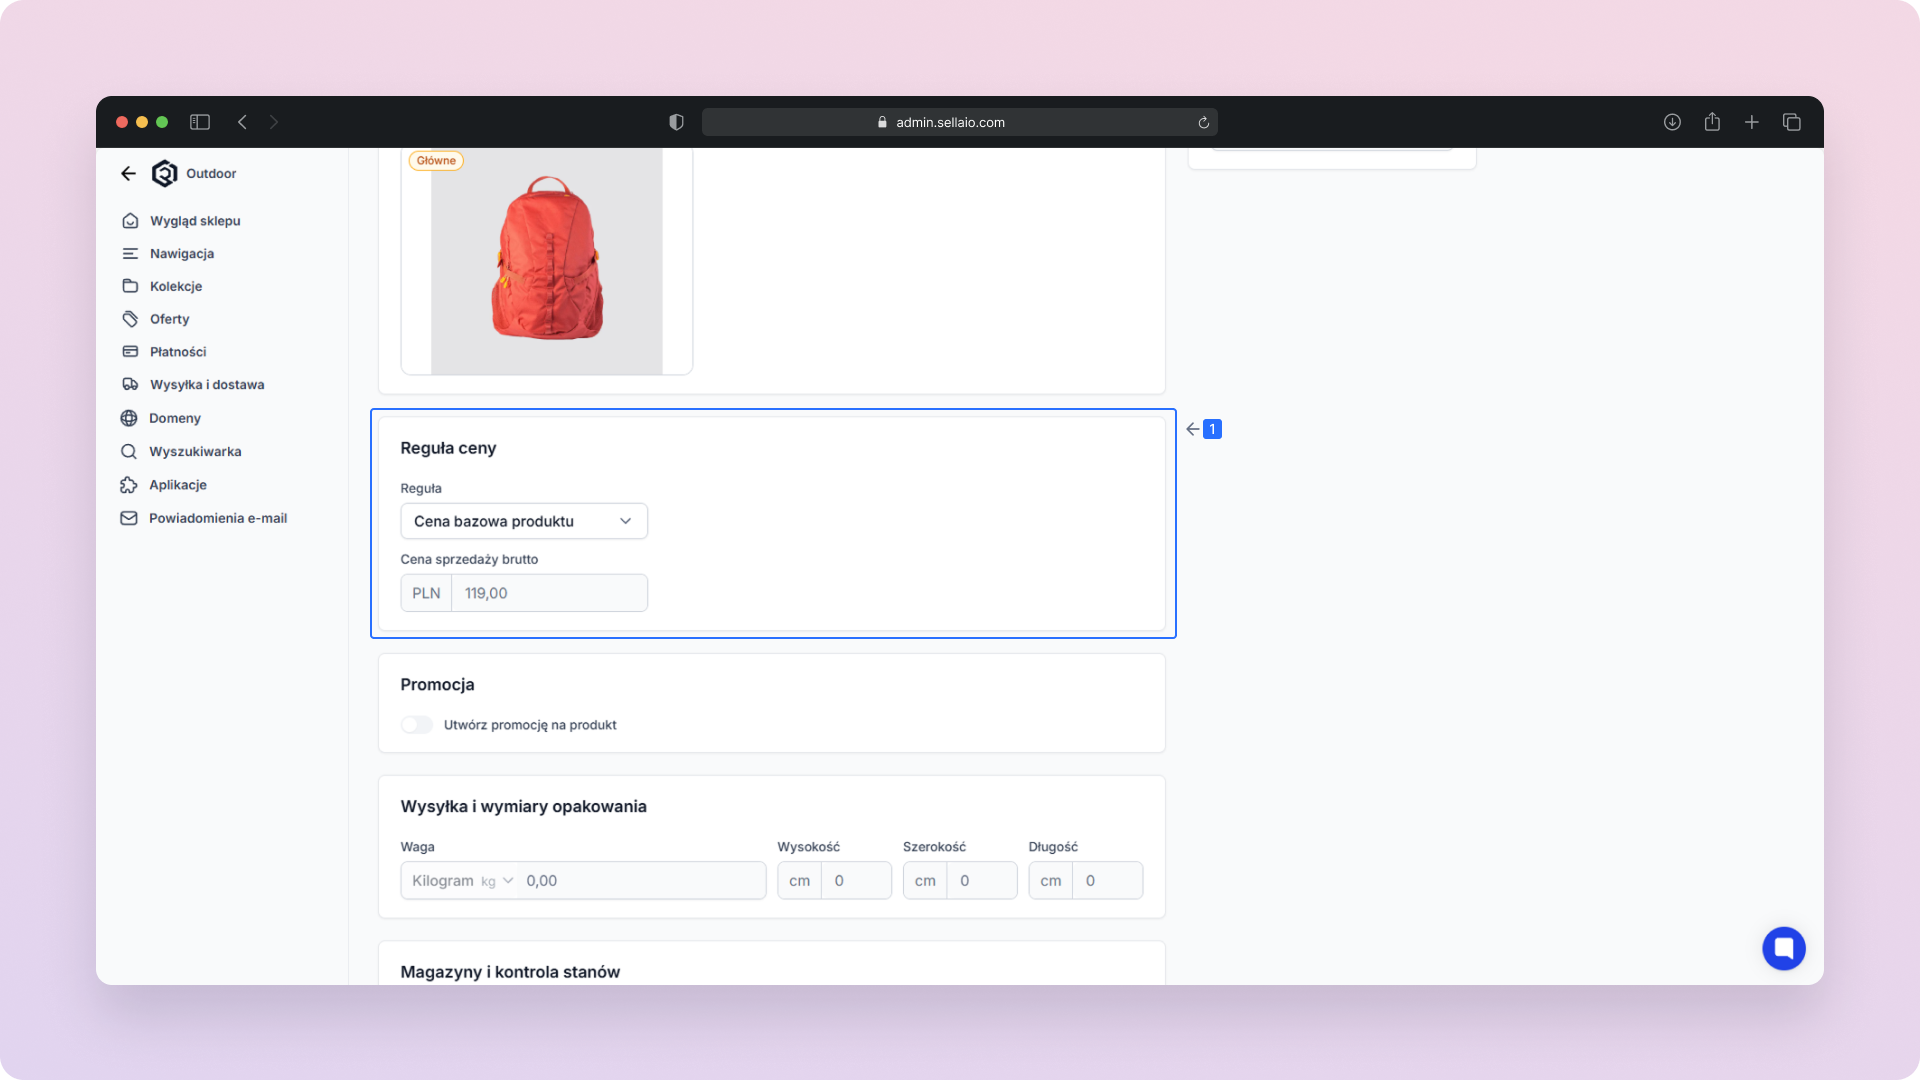
Task: Go to Wysyłka i dostawa menu
Action: 206,385
